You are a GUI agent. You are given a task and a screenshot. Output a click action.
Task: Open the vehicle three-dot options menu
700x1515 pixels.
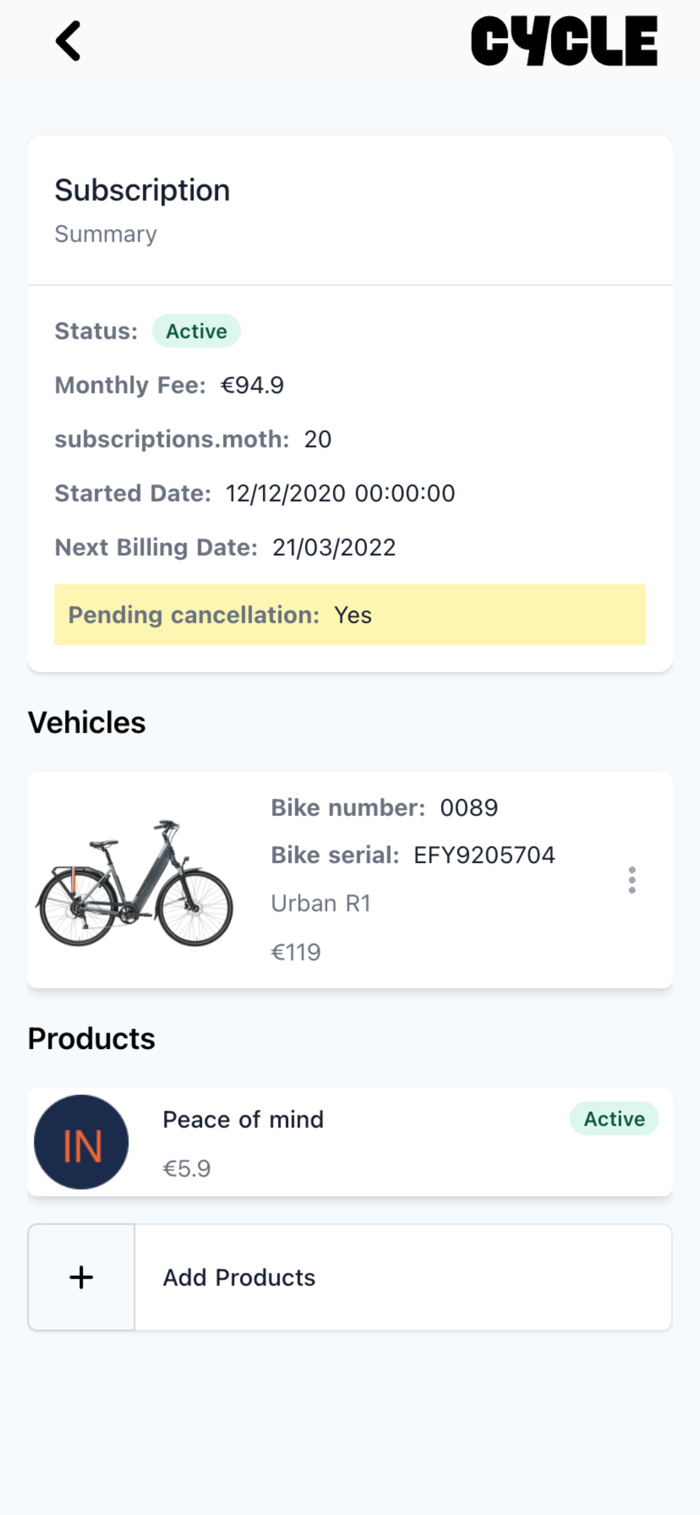(631, 880)
